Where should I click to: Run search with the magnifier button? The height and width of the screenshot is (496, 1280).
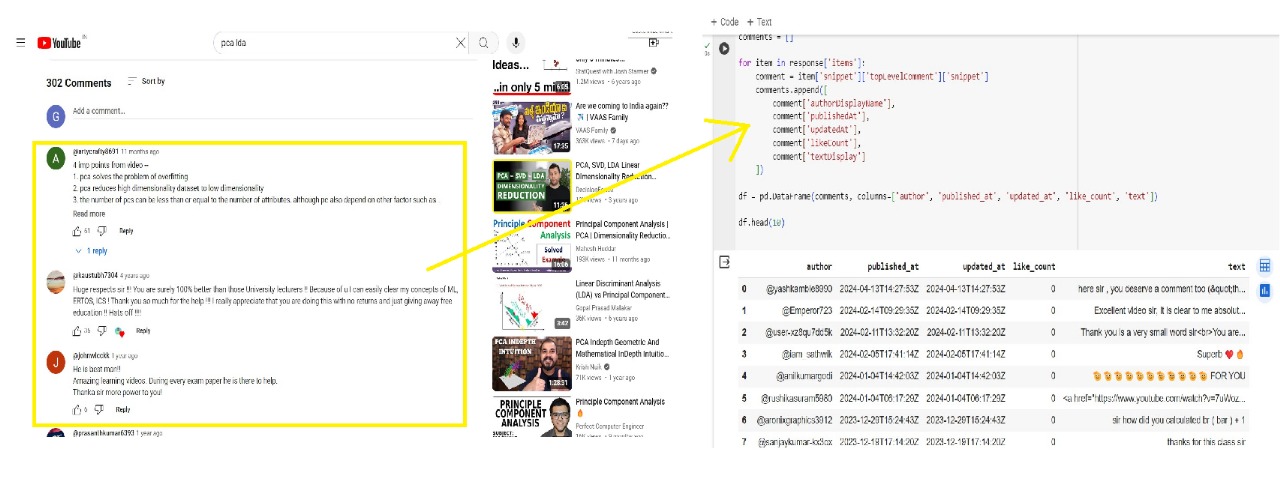coord(484,43)
